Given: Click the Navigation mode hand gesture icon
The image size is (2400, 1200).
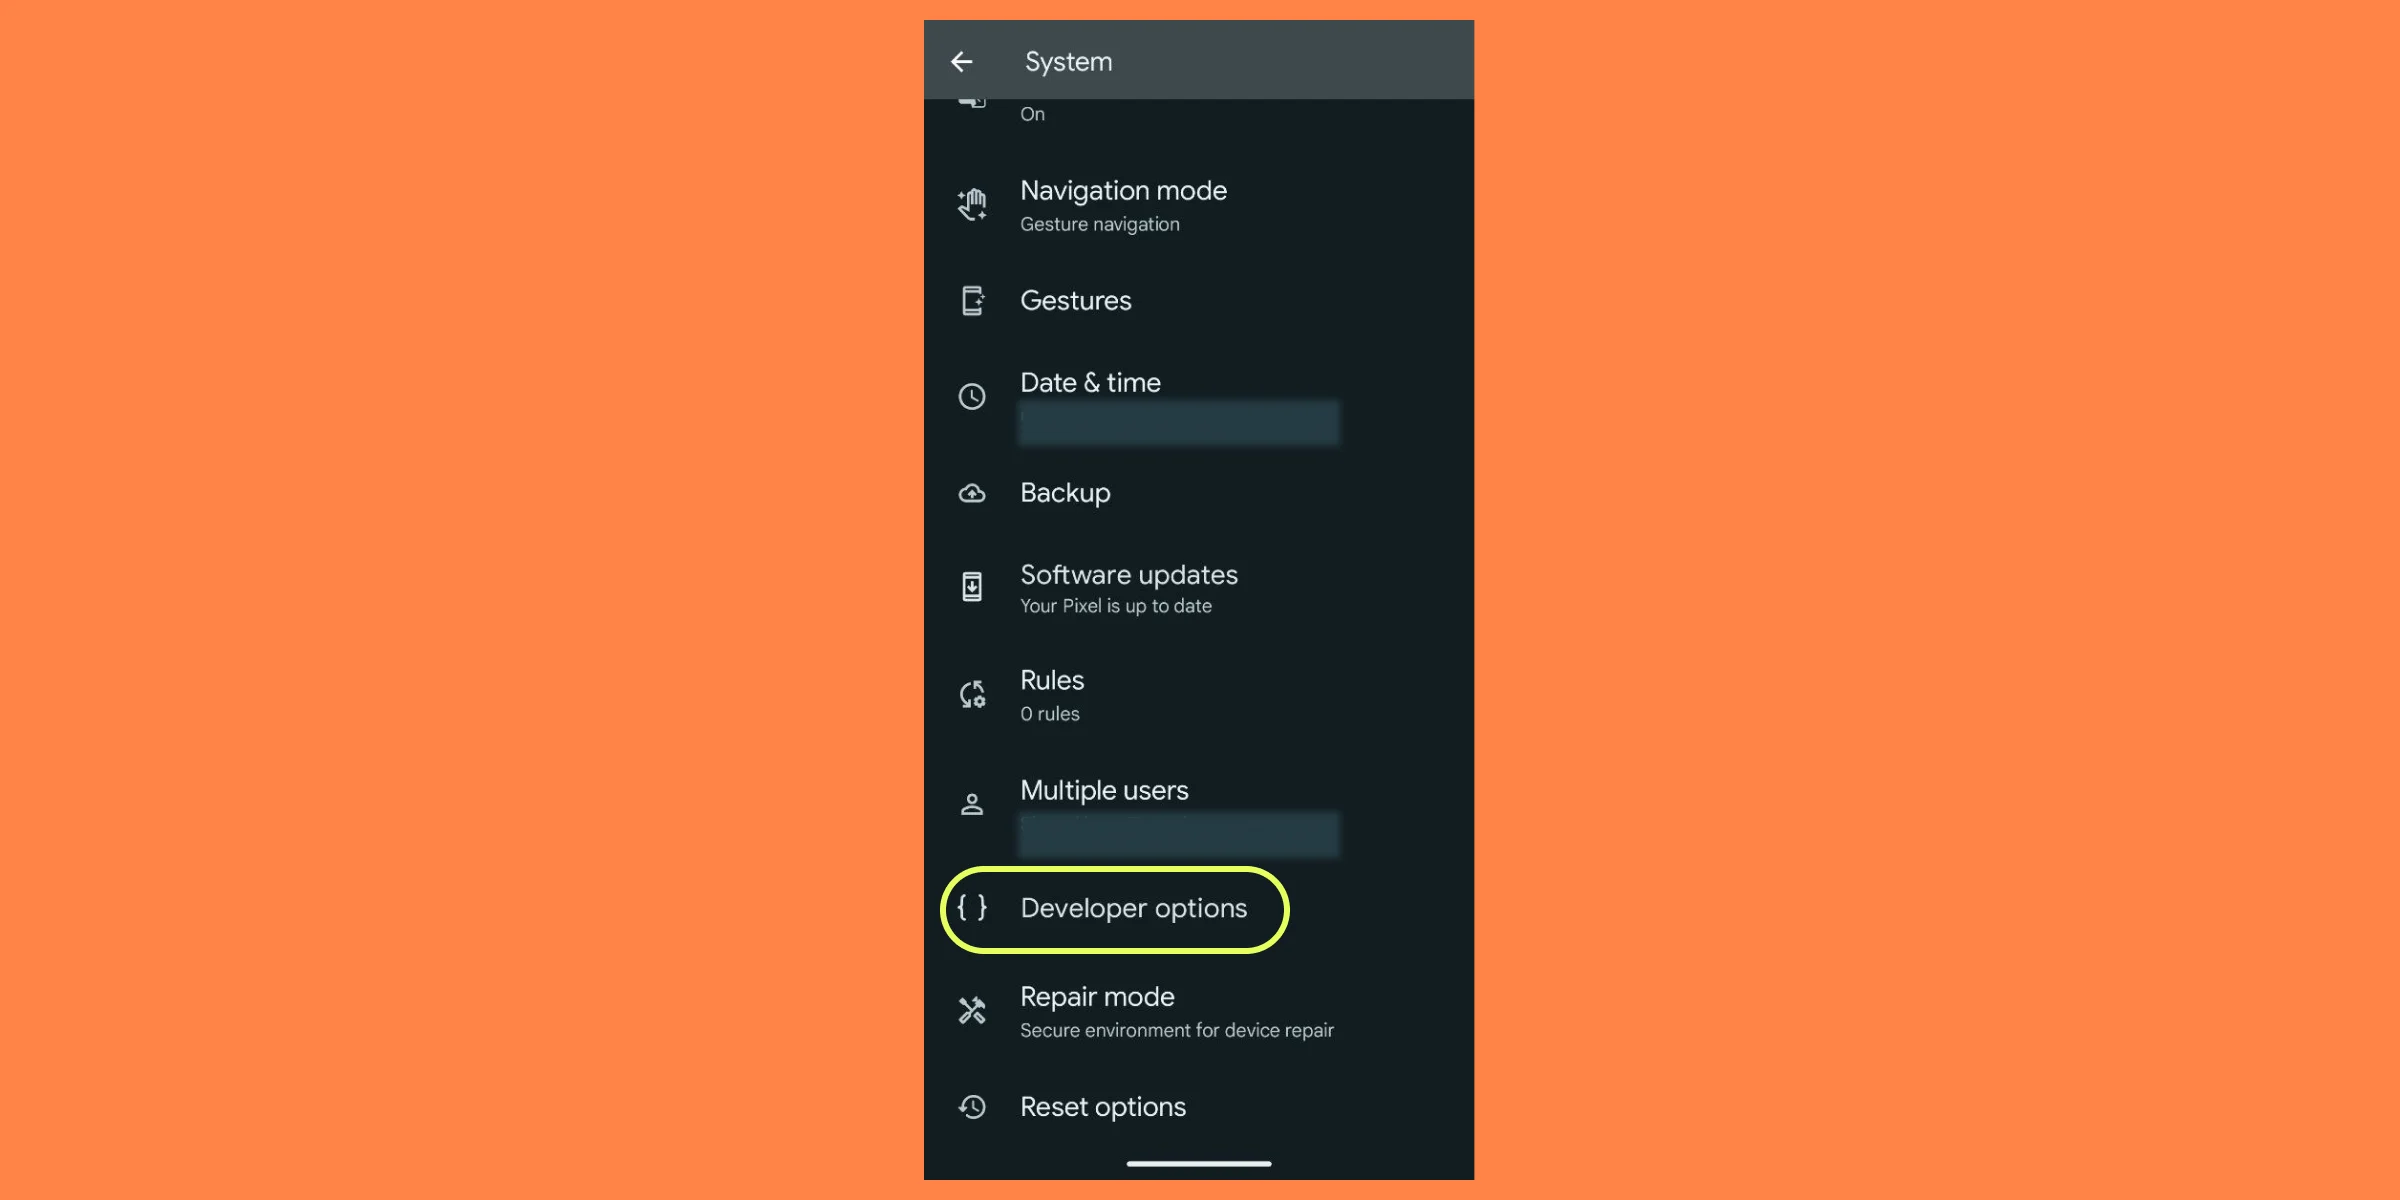Looking at the screenshot, I should (972, 203).
